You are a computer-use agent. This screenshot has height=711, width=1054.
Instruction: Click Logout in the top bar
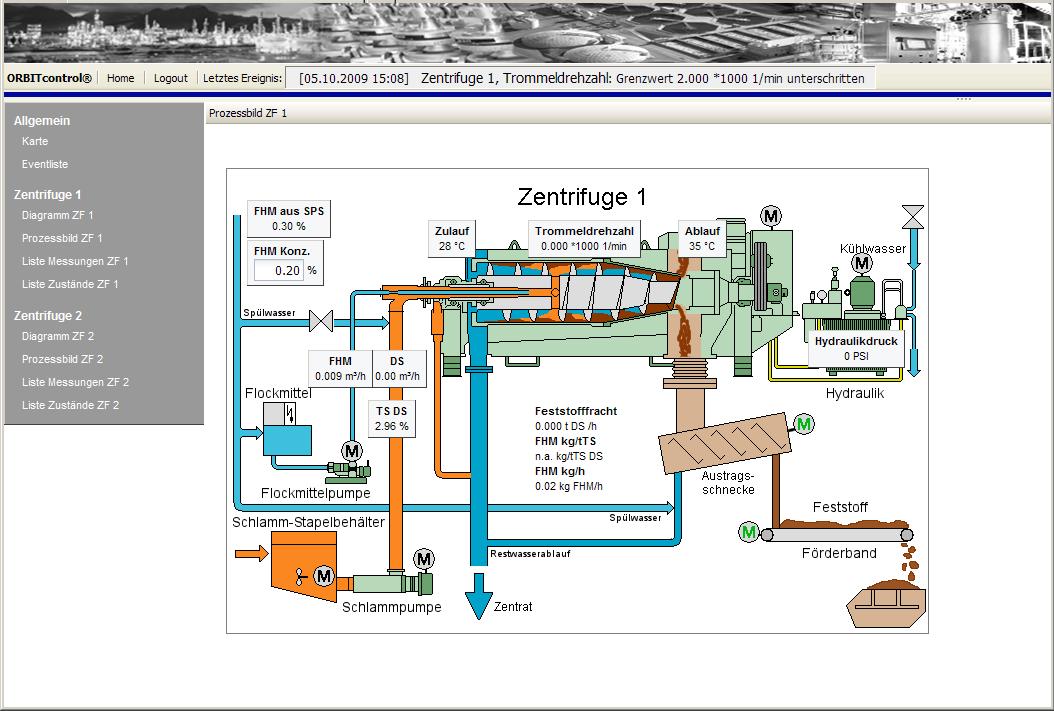pyautogui.click(x=170, y=78)
